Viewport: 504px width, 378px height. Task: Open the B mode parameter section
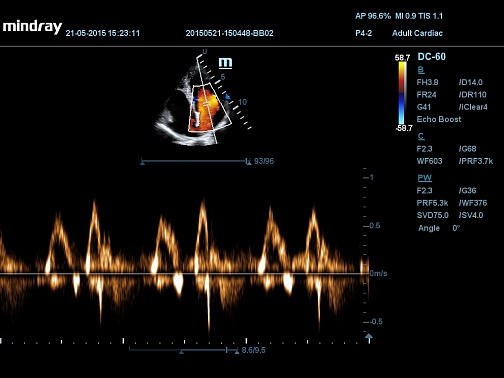tap(421, 70)
